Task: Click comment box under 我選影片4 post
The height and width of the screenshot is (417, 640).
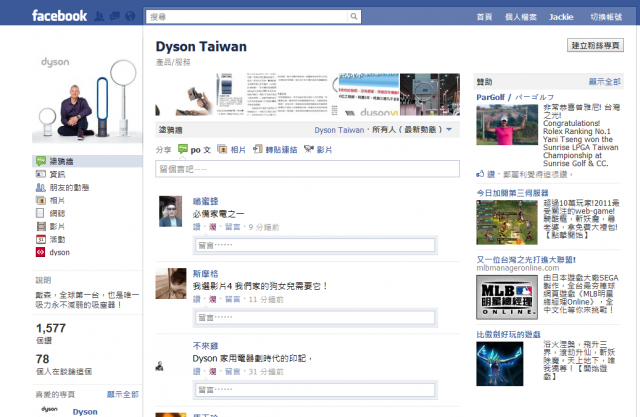Action: click(x=315, y=317)
